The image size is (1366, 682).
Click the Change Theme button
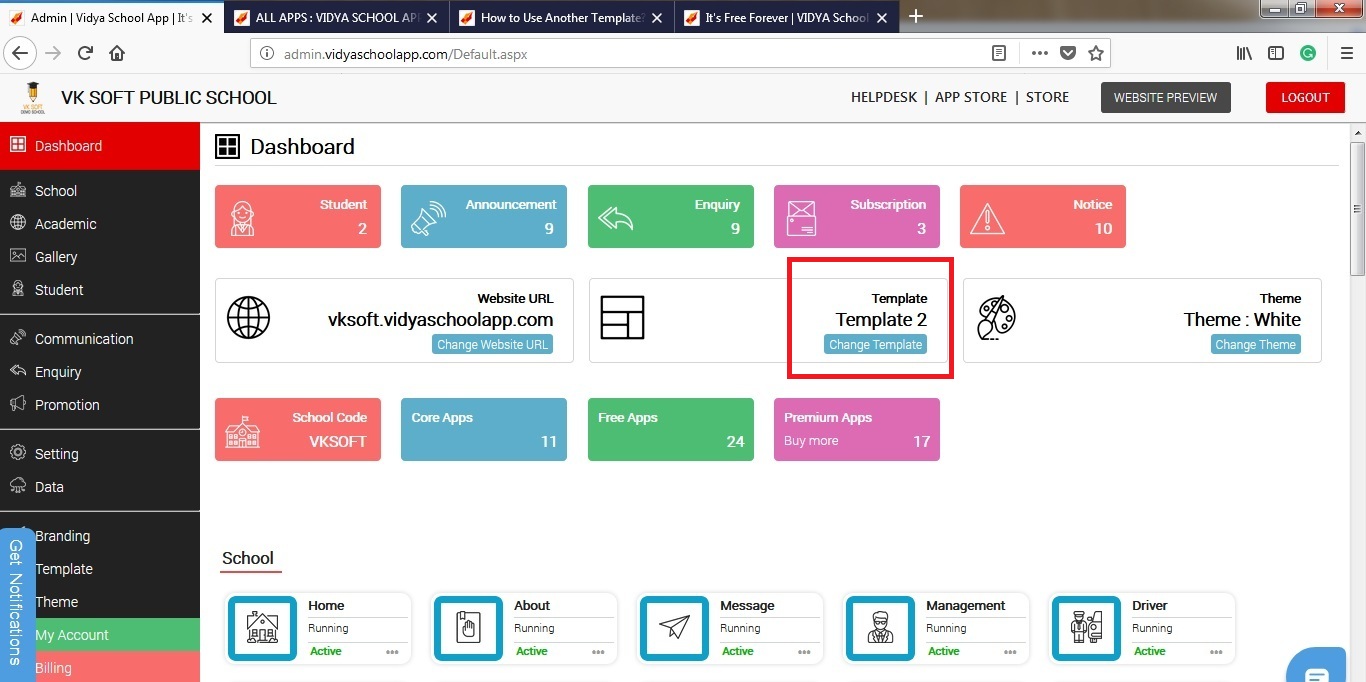click(x=1255, y=344)
